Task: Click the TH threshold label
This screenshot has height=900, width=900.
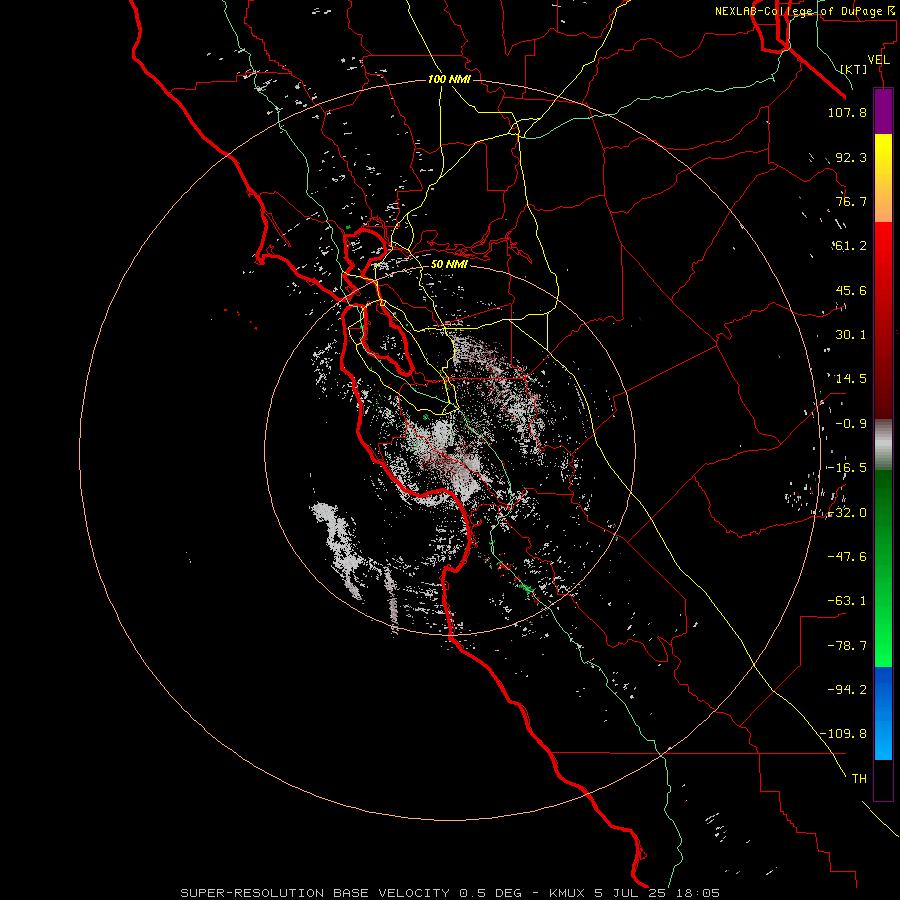Action: pos(859,778)
